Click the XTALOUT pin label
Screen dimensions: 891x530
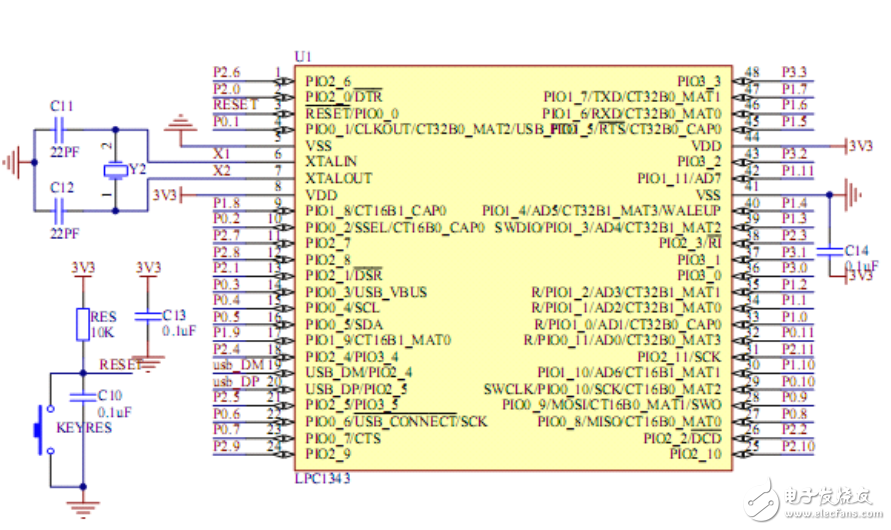340,177
